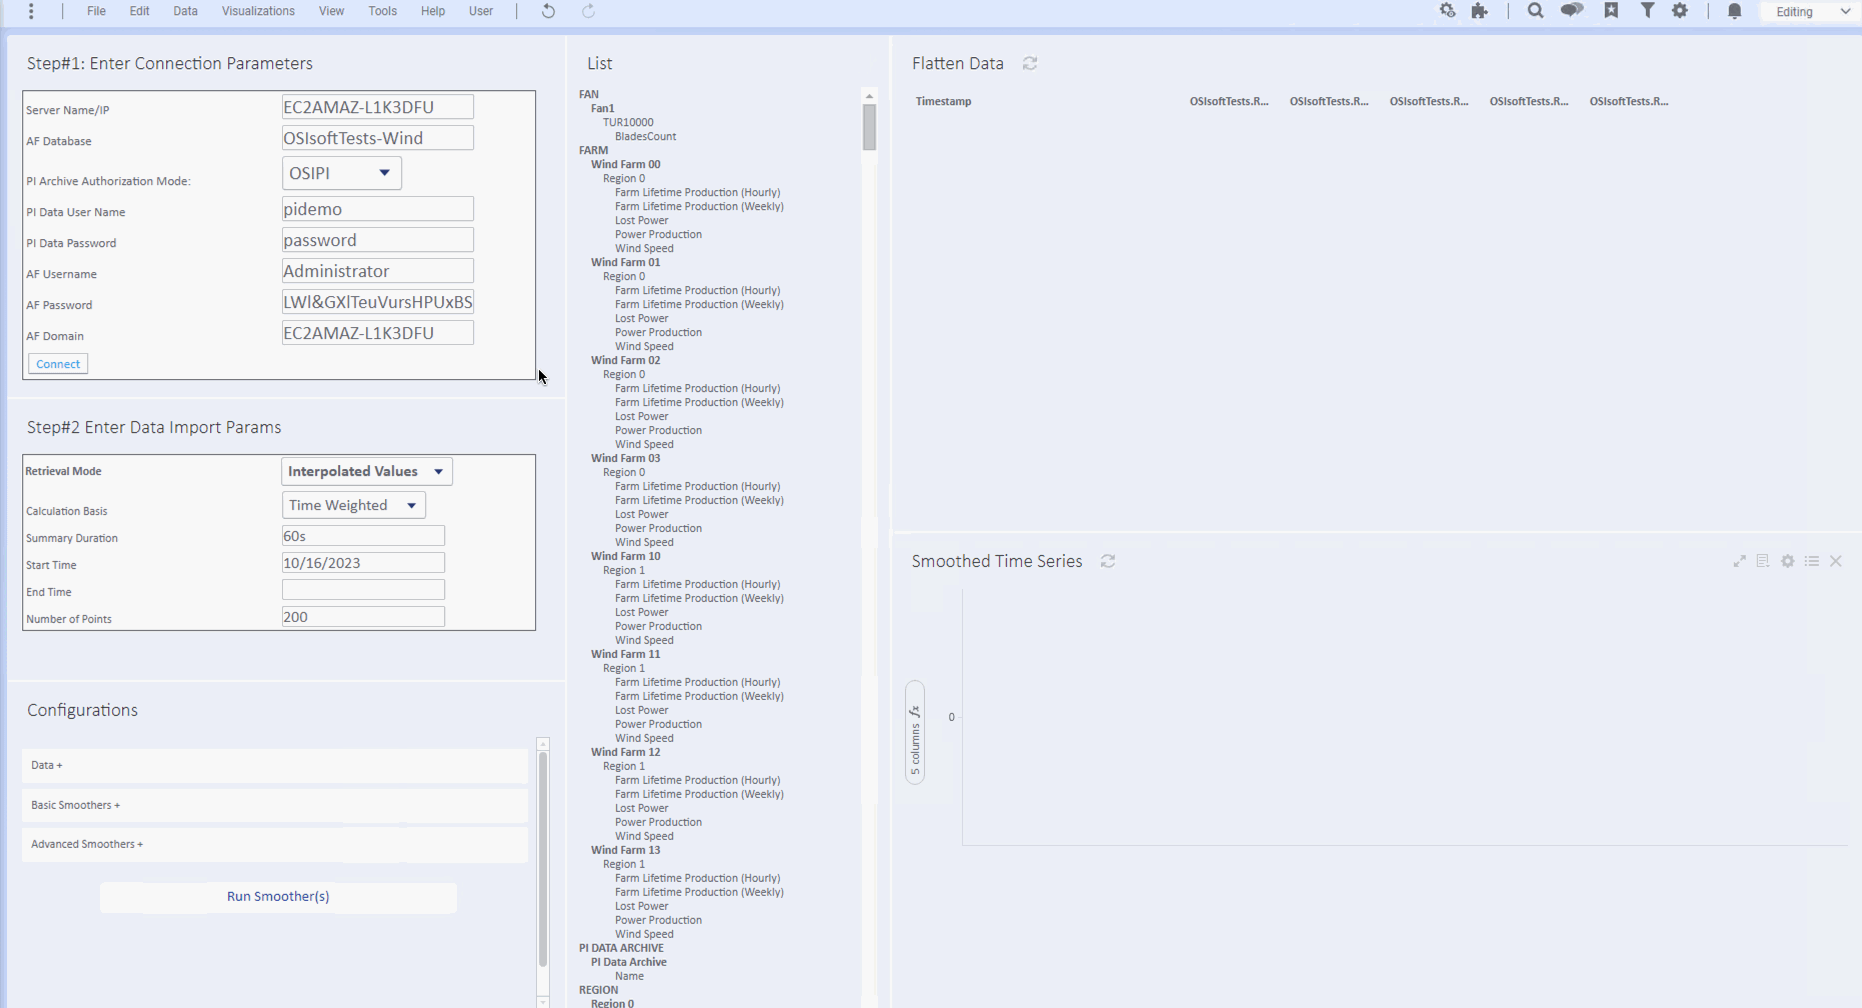Open the chat bubbles comments icon
Screen dimensions: 1862x1008
pos(1572,11)
